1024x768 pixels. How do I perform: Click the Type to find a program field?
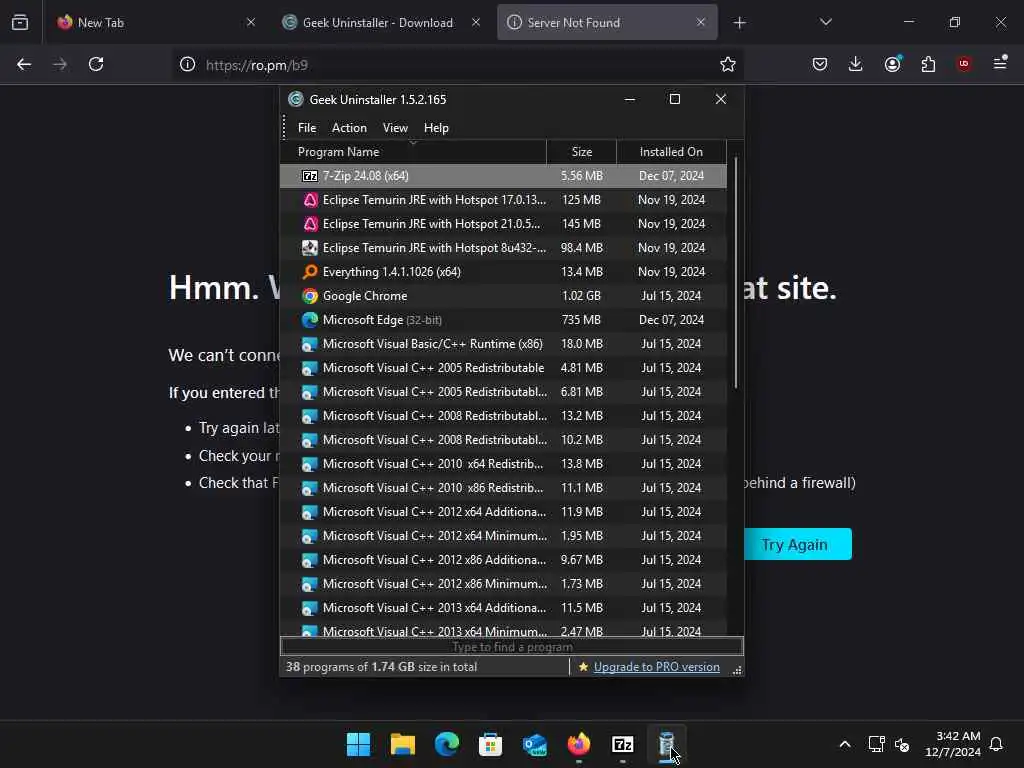tap(512, 647)
